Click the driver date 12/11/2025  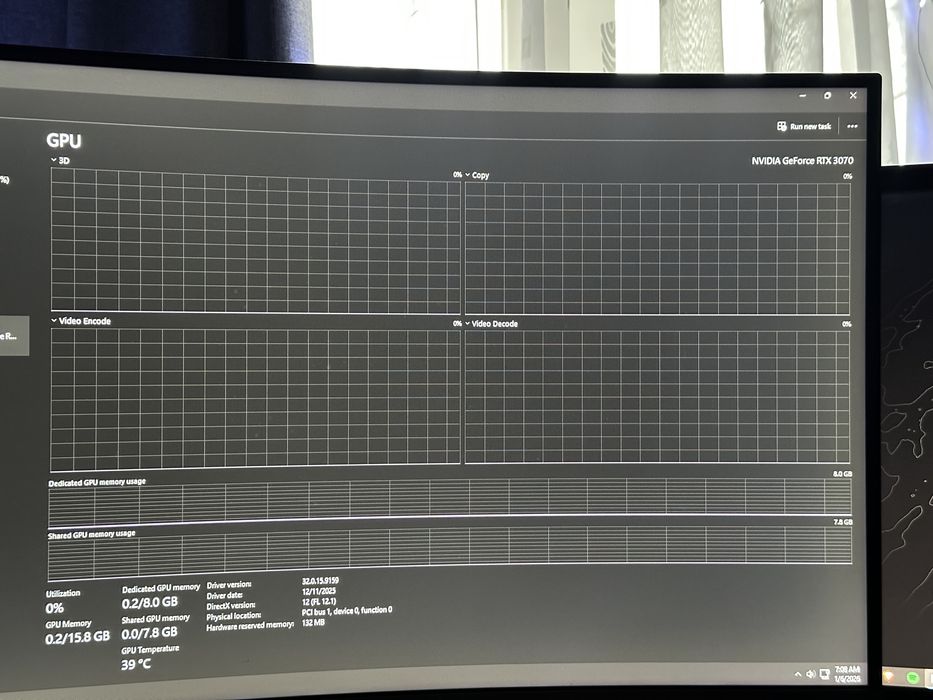pyautogui.click(x=319, y=591)
